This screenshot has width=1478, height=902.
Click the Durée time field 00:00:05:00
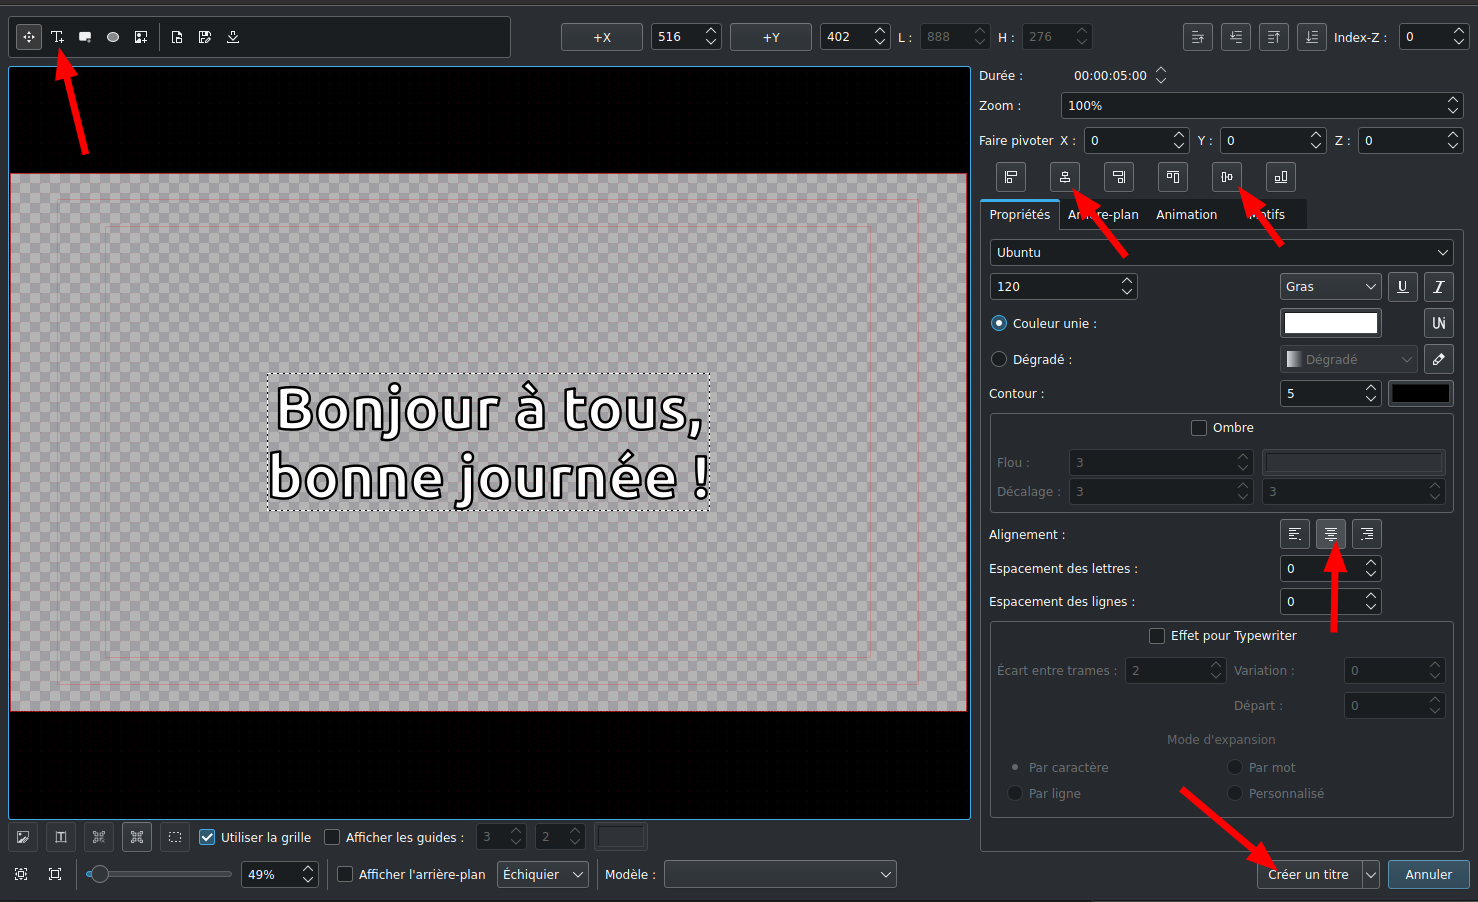pyautogui.click(x=1119, y=76)
